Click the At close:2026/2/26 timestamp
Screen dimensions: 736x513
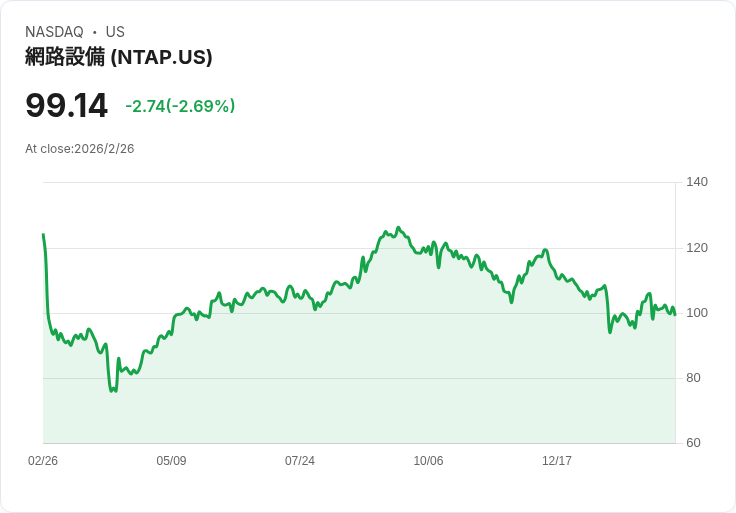tap(80, 149)
